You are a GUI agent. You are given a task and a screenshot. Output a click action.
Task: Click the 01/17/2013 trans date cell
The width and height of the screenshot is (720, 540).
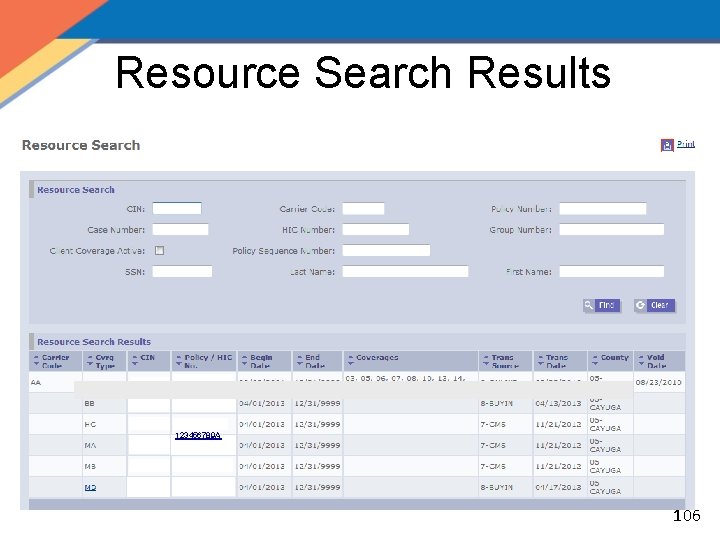(558, 487)
